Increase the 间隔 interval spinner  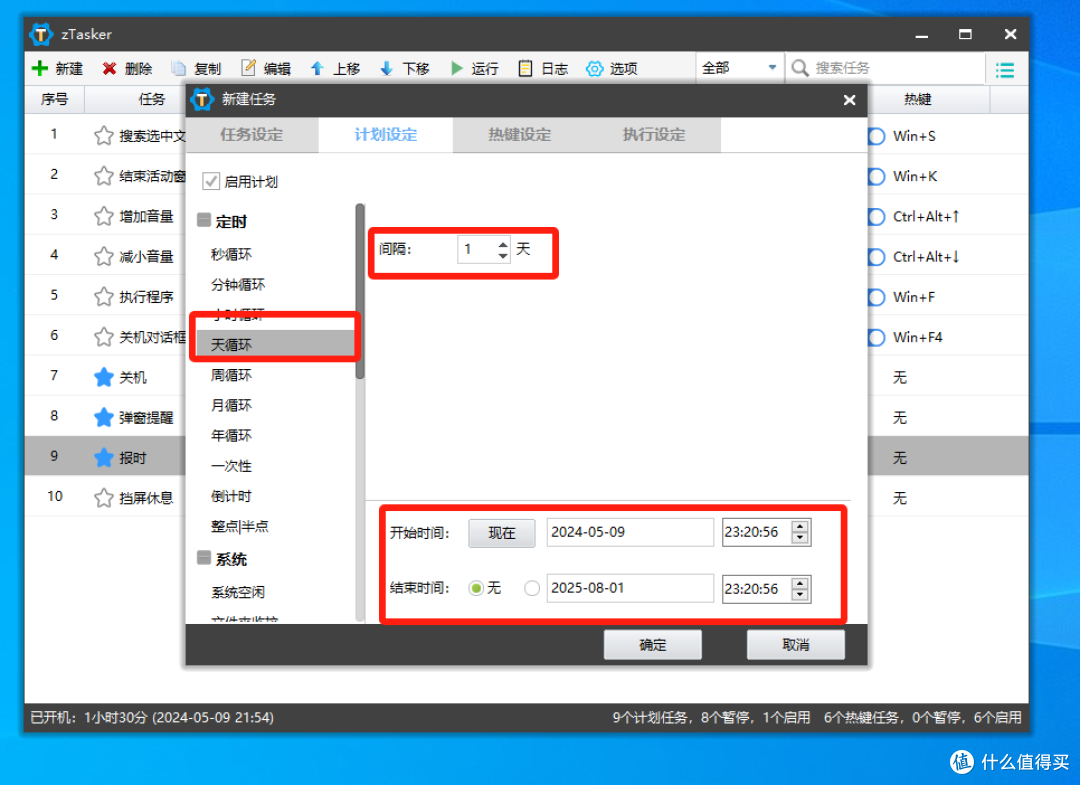point(503,244)
